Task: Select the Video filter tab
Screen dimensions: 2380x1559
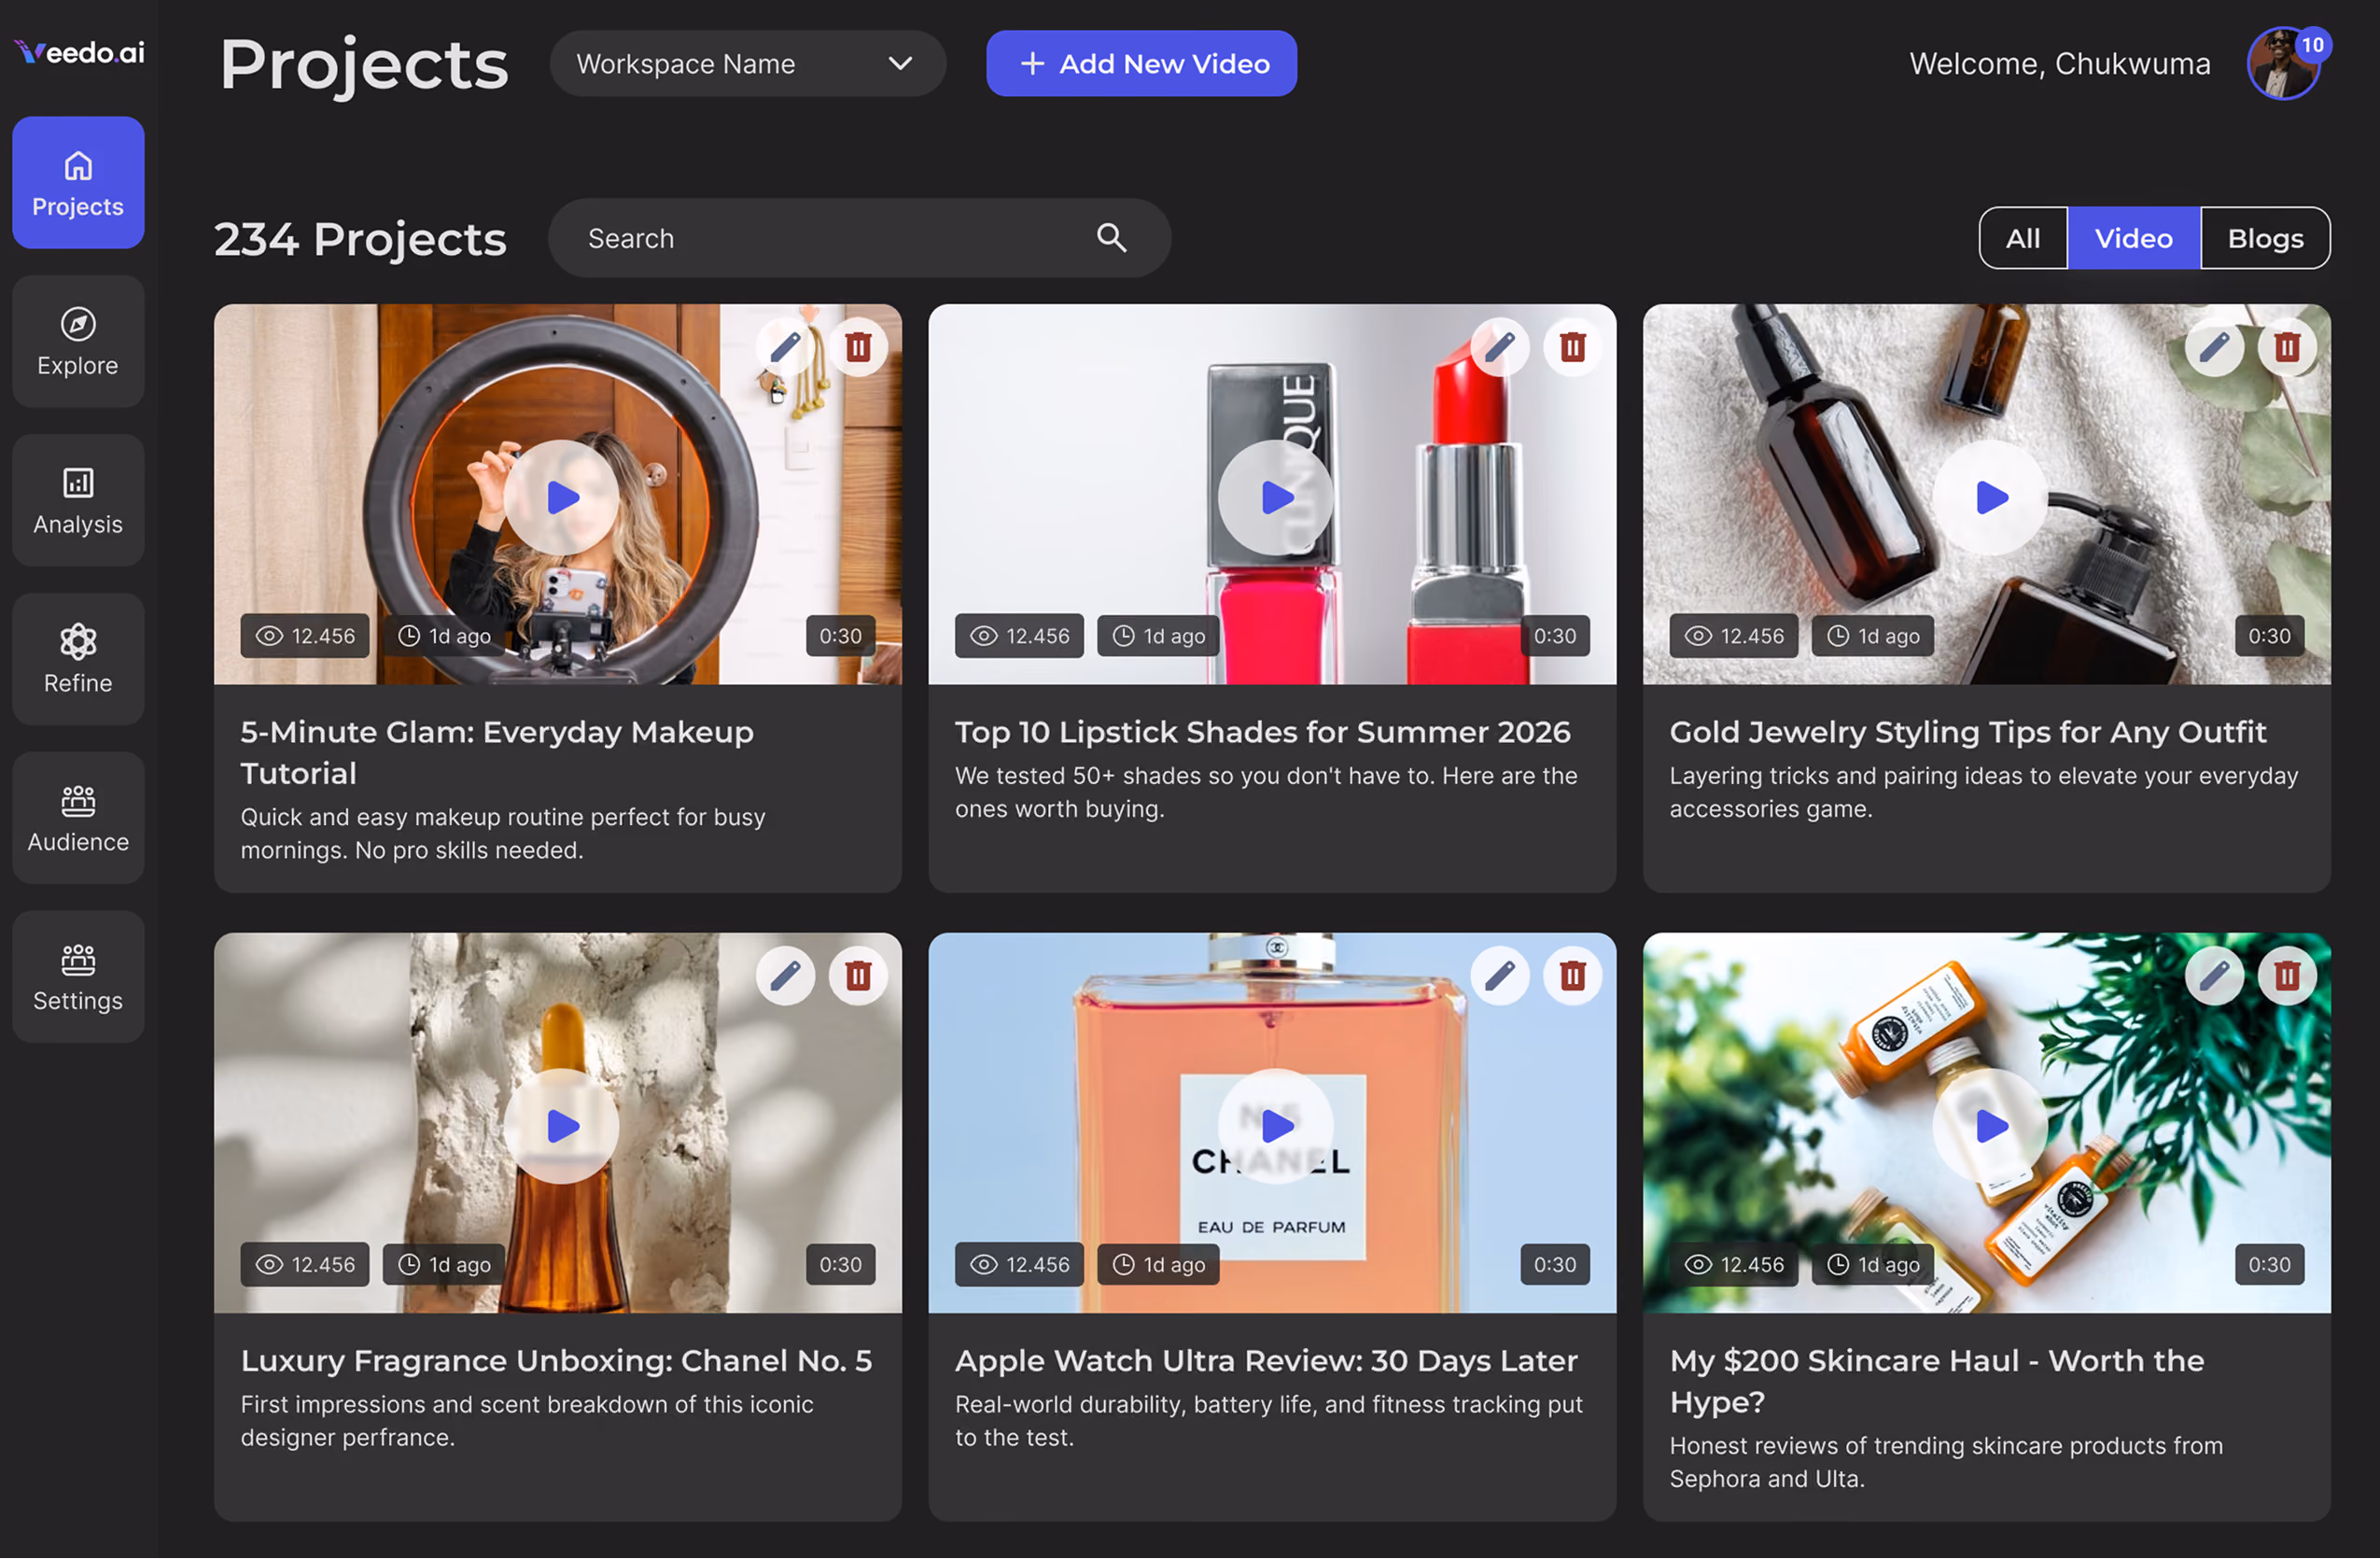Action: pyautogui.click(x=2134, y=238)
